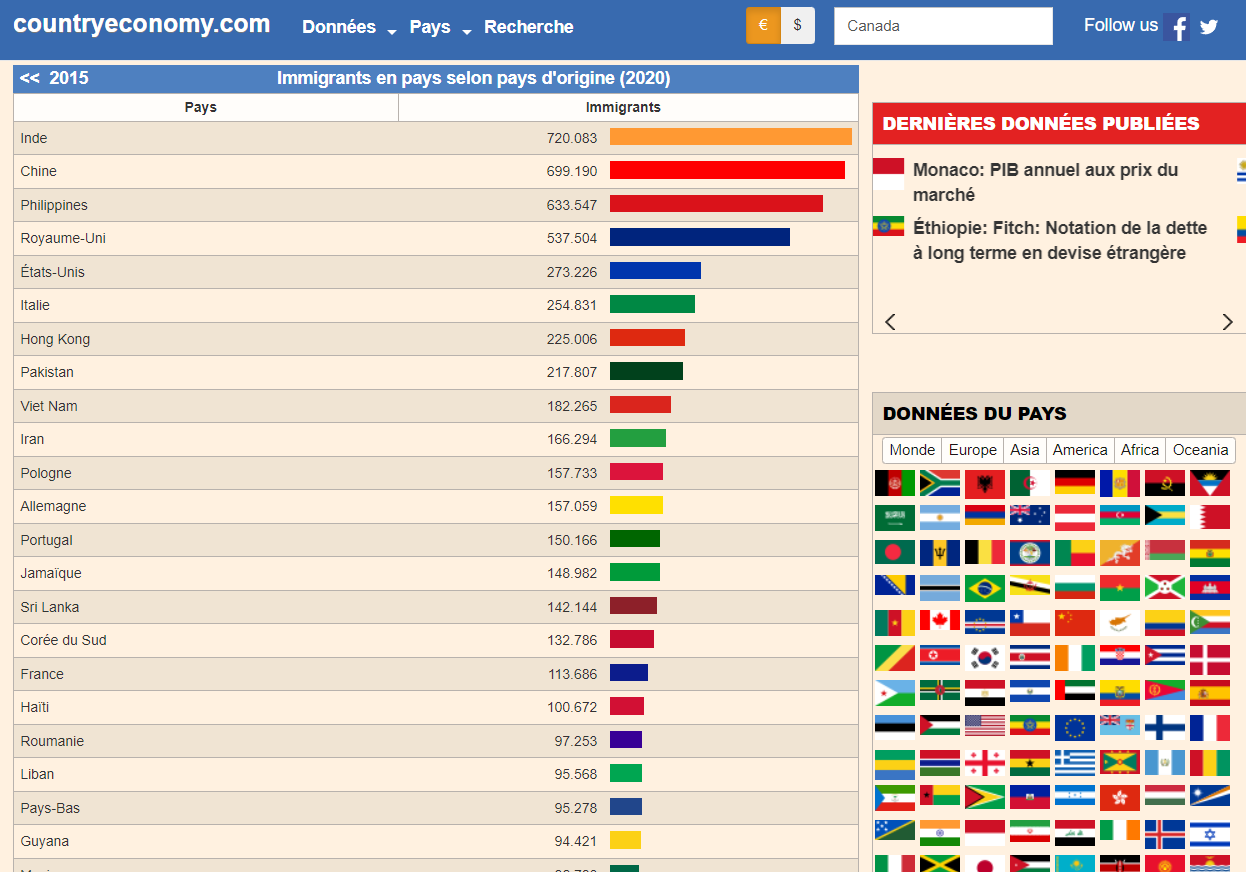Go to previous 2015 data link
The image size is (1246, 872).
[54, 79]
